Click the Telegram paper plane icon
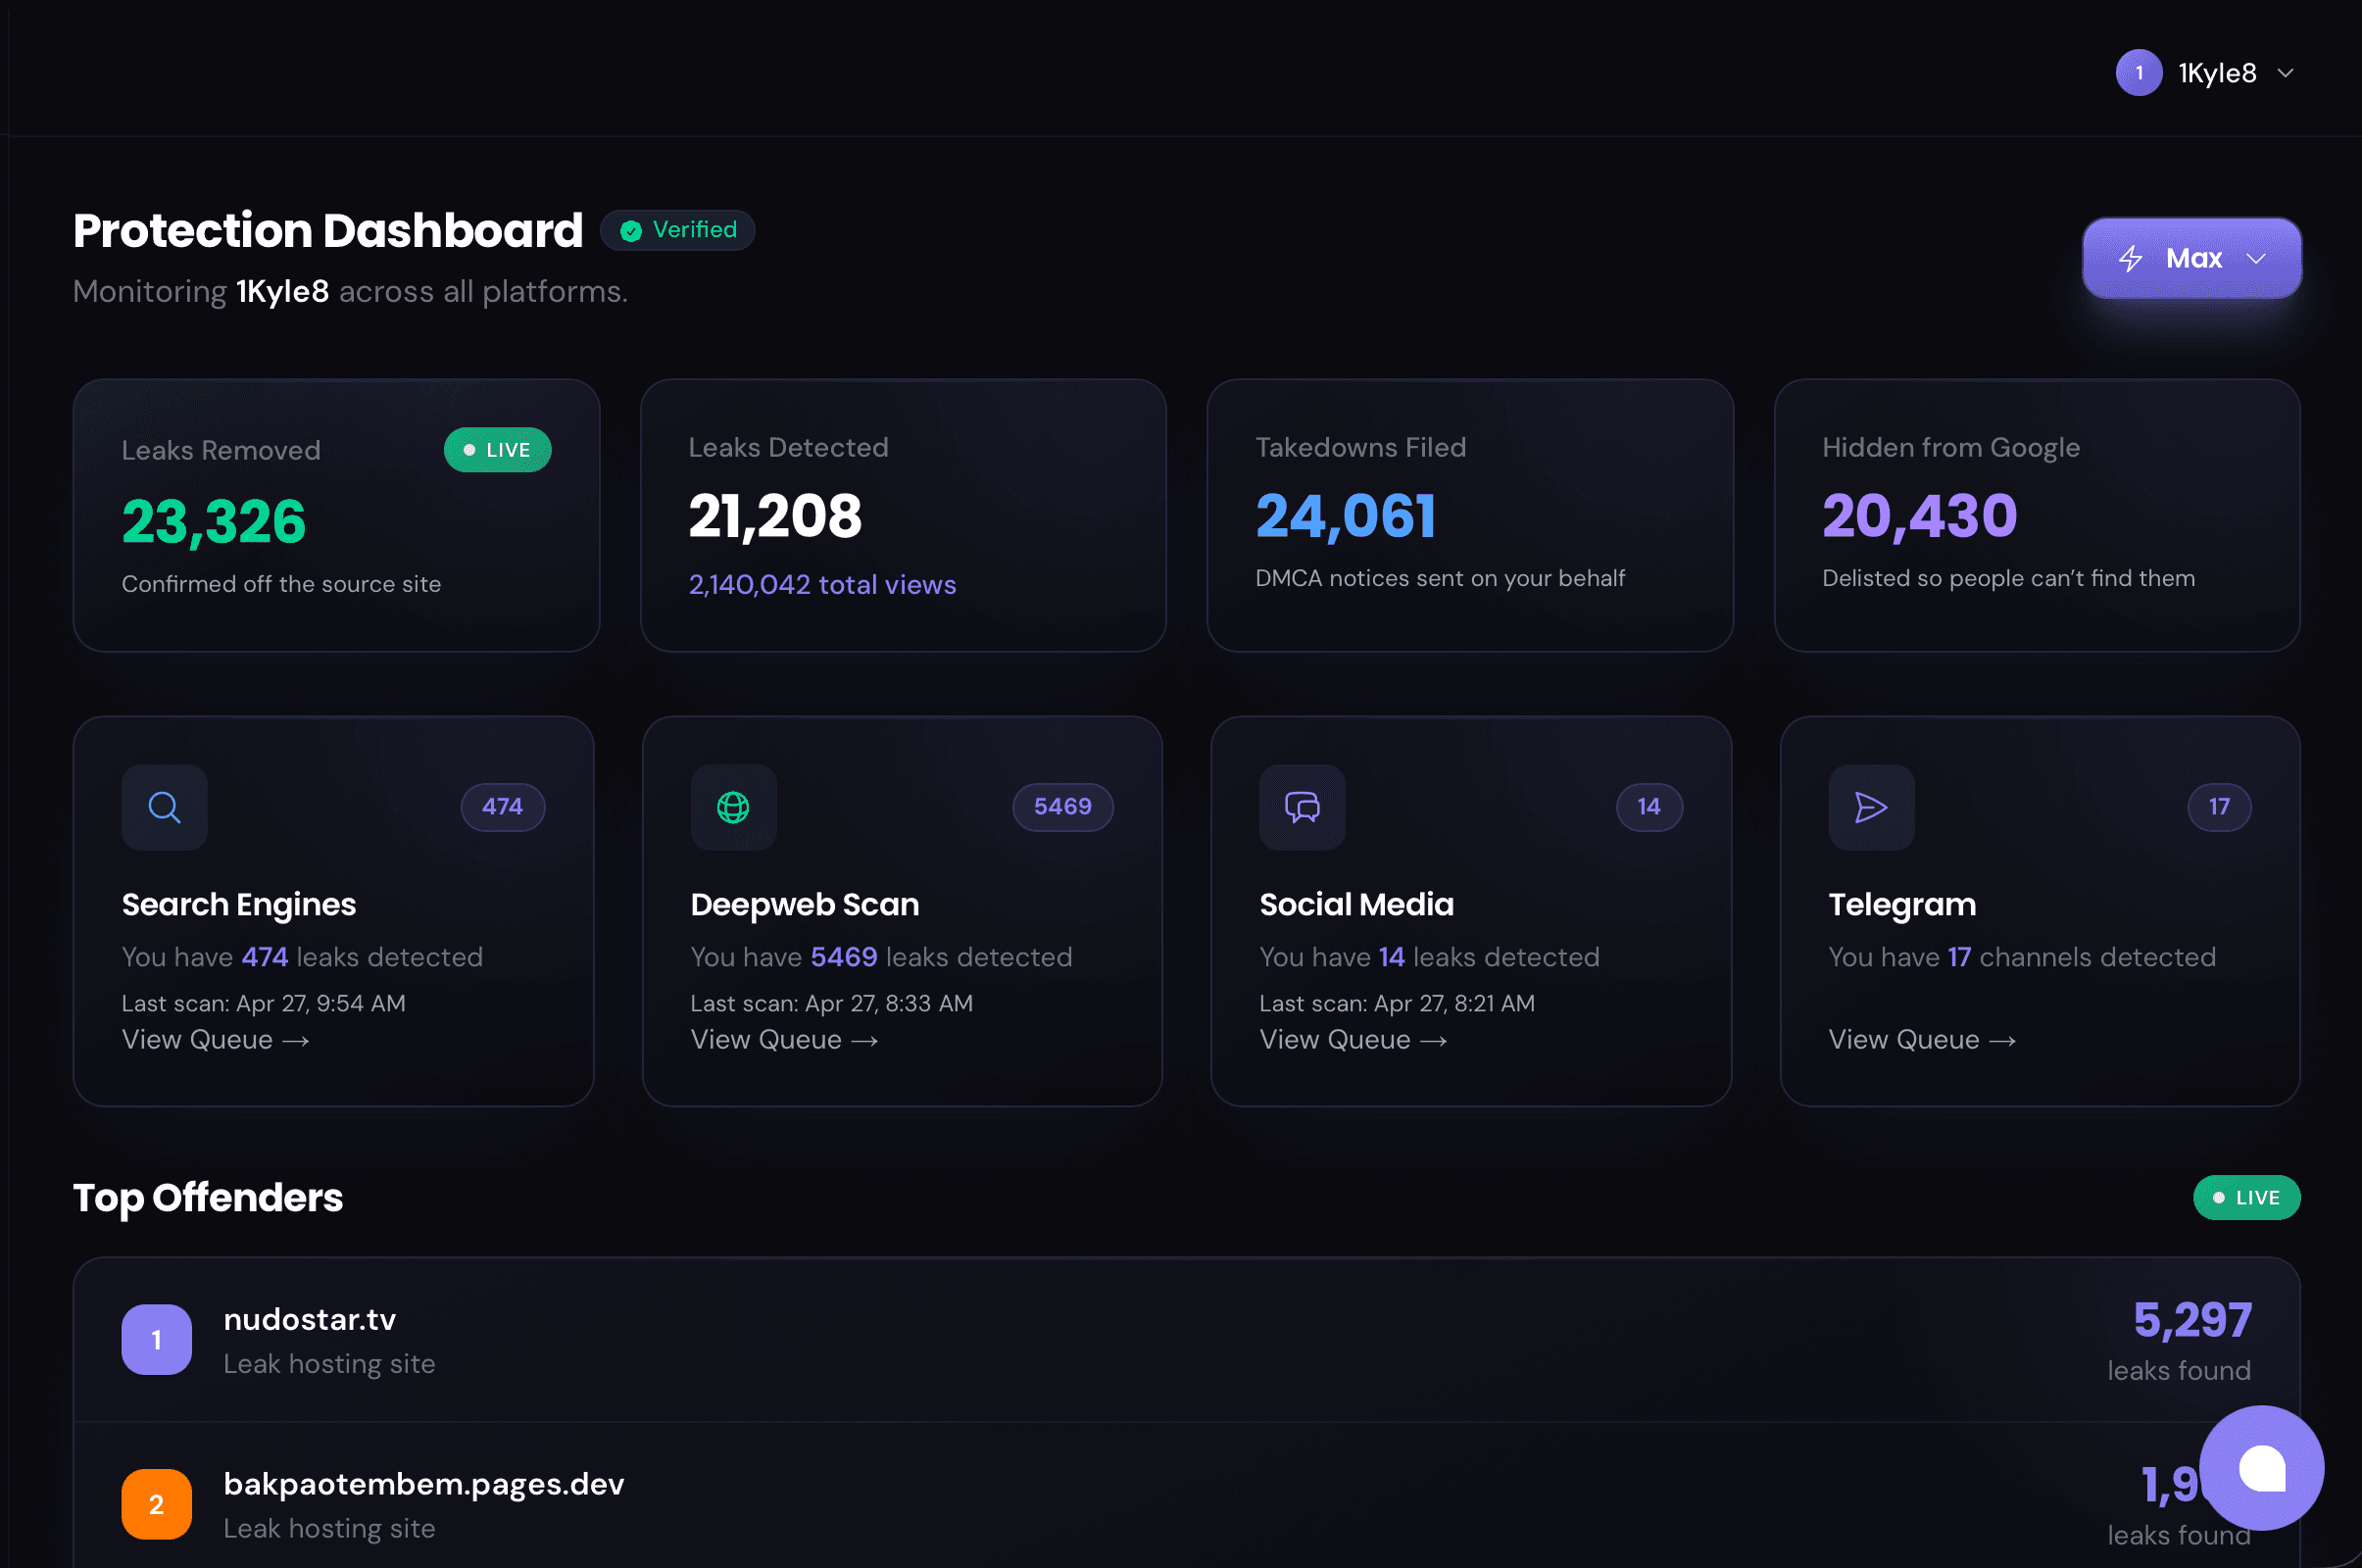Image resolution: width=2362 pixels, height=1568 pixels. point(1871,807)
